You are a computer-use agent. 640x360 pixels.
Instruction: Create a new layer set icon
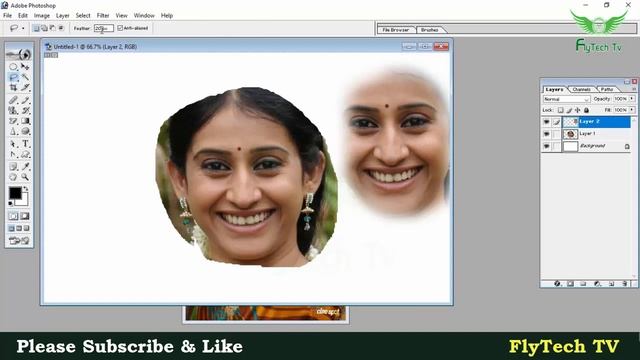583,284
